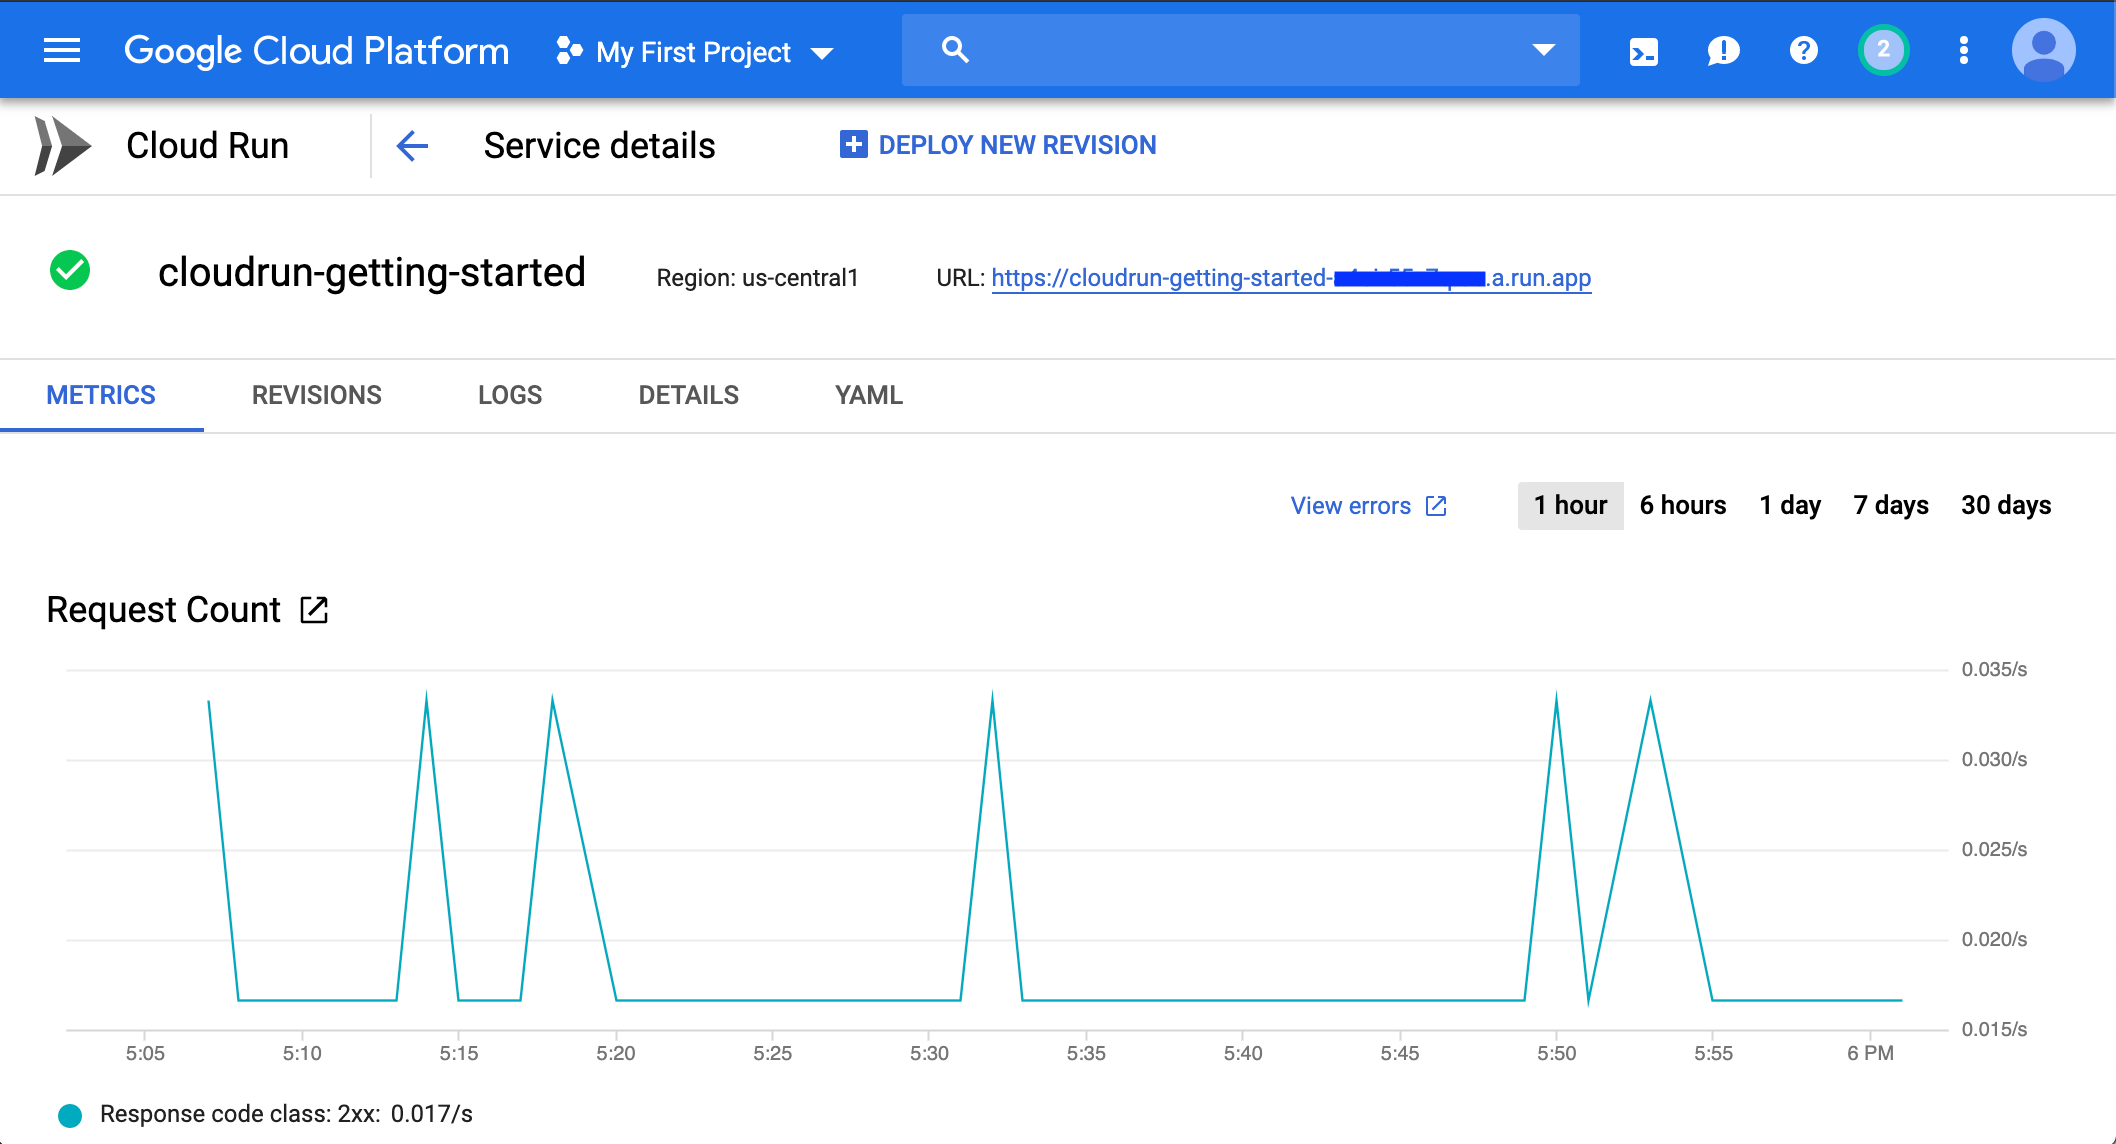Open the account avatar icon
This screenshot has width=2116, height=1144.
click(2043, 49)
